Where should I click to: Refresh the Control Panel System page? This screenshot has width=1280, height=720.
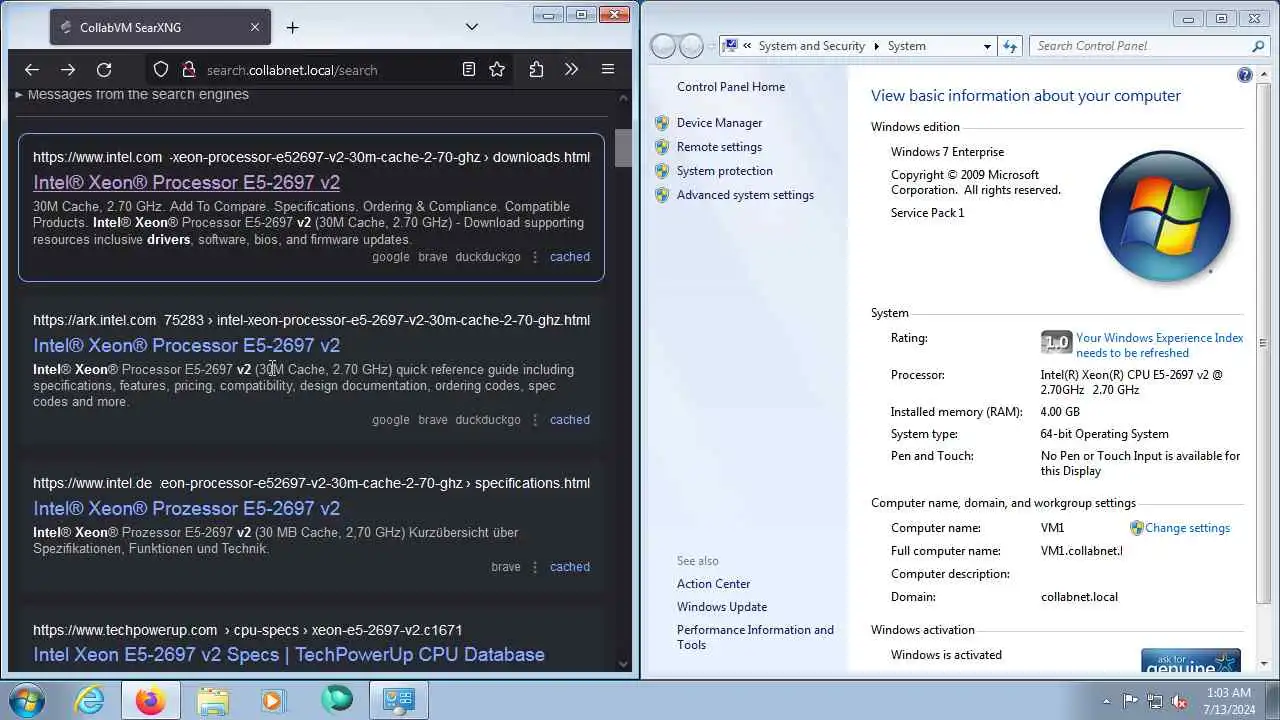tap(1010, 46)
